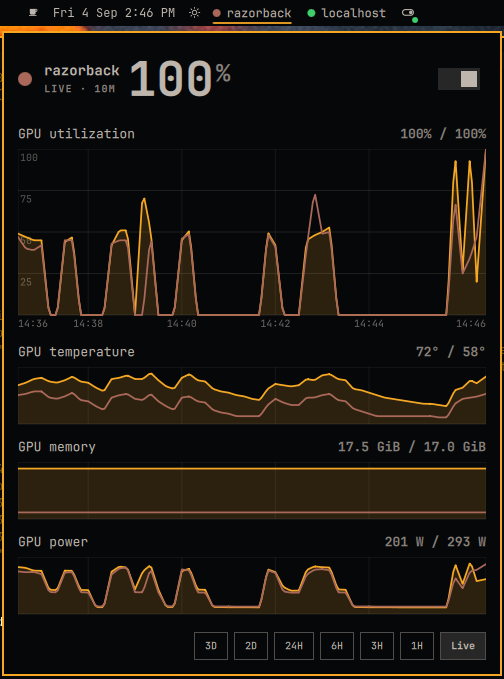
Task: Click inside the GPU power chart area
Action: pos(252,585)
